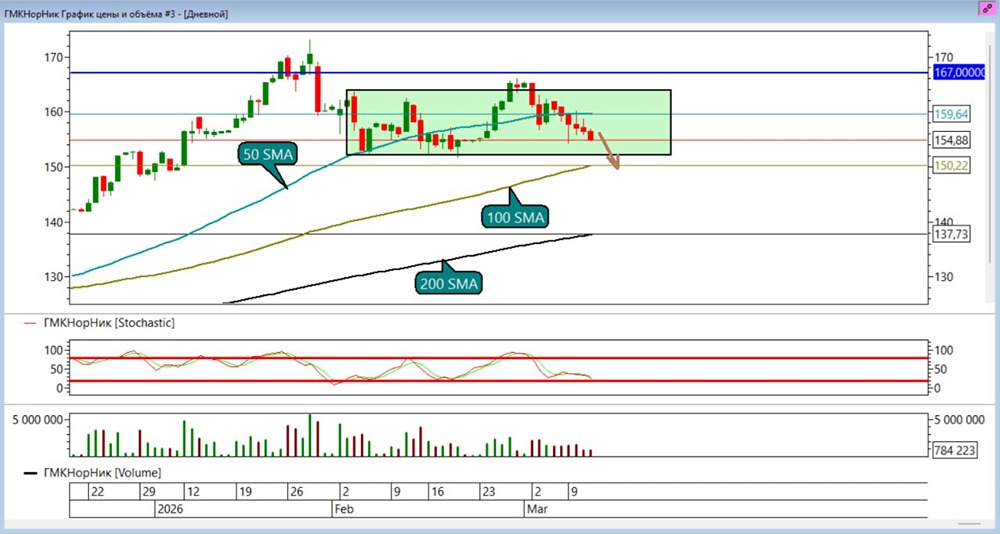Click date 26 on the time axis
Viewport: 1000px width, 534px height.
click(x=296, y=492)
